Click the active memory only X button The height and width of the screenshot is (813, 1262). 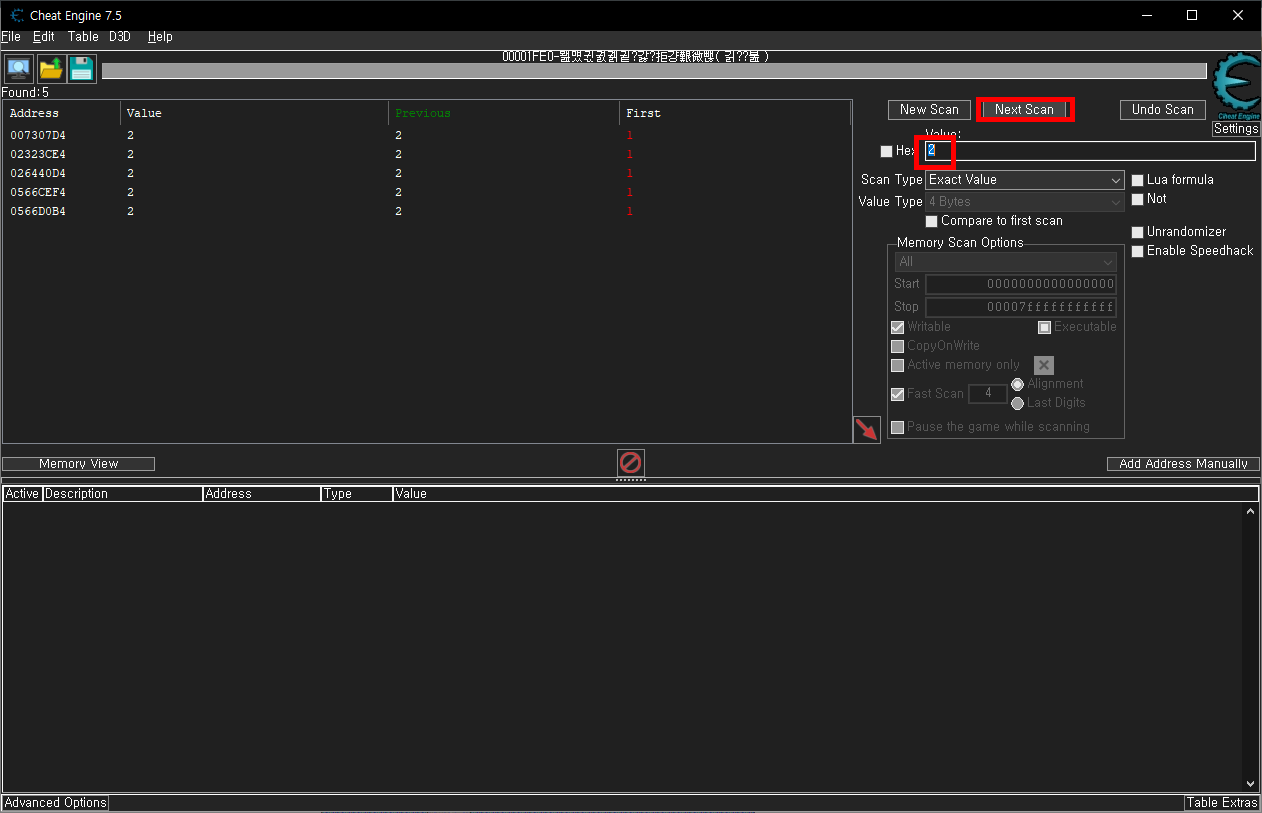(1044, 365)
